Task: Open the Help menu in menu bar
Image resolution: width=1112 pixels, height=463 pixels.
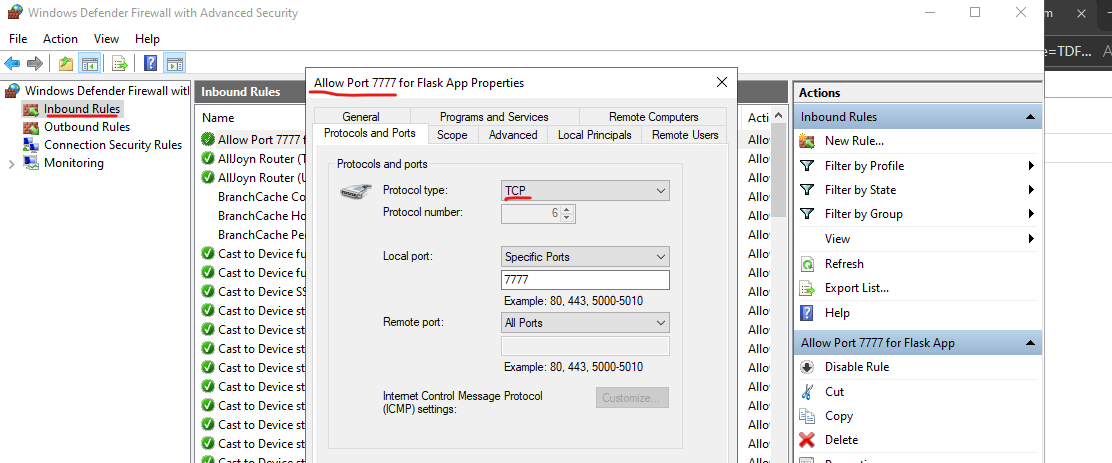Action: (148, 39)
